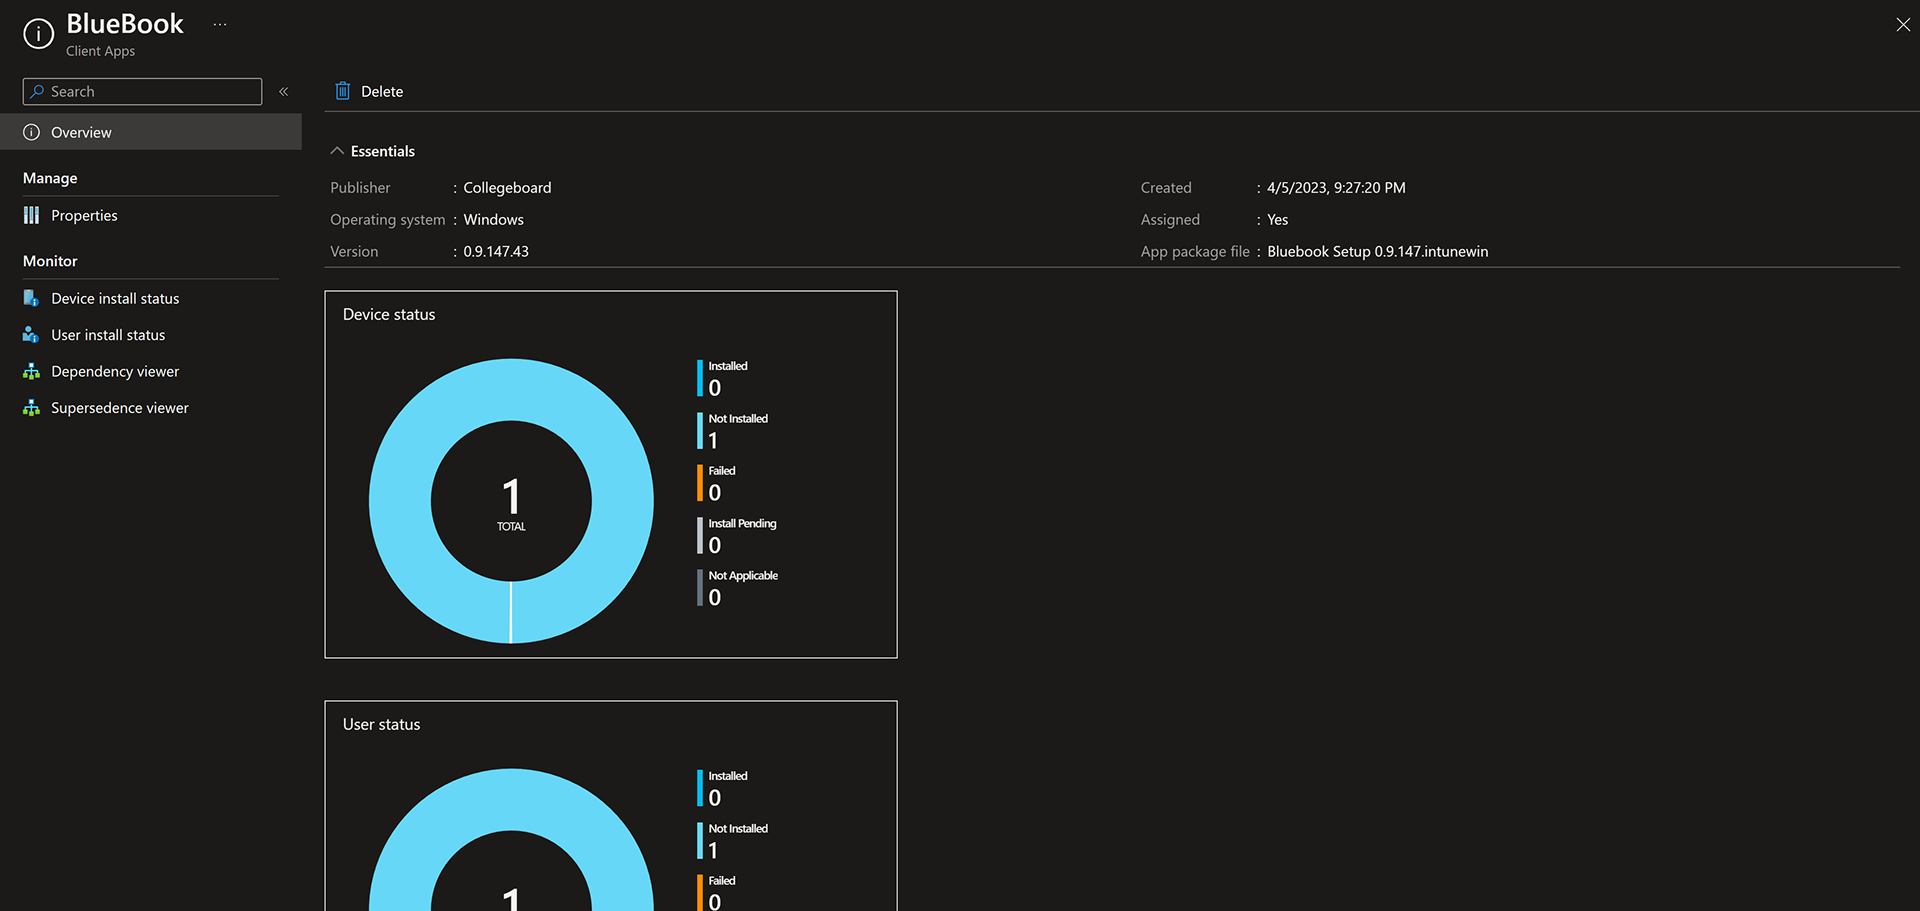1920x911 pixels.
Task: Click created date 4/5/2023, 9:27:20 PM
Action: pos(1336,188)
